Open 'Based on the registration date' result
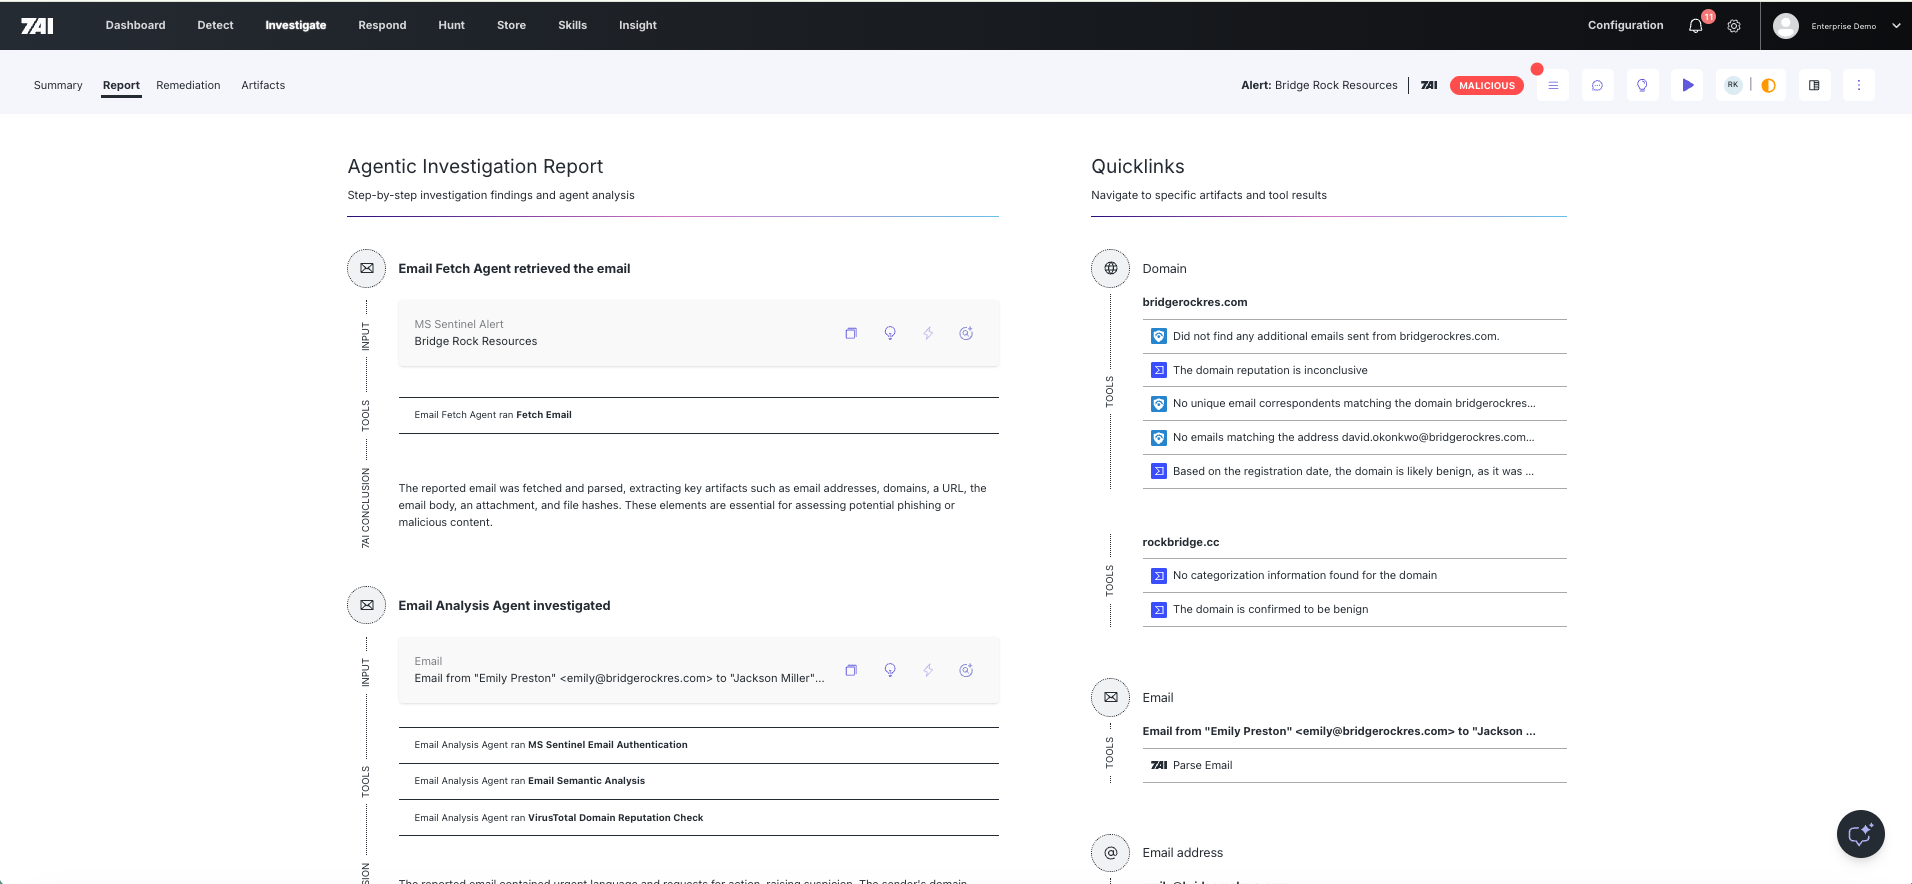The width and height of the screenshot is (1912, 884). (1355, 471)
